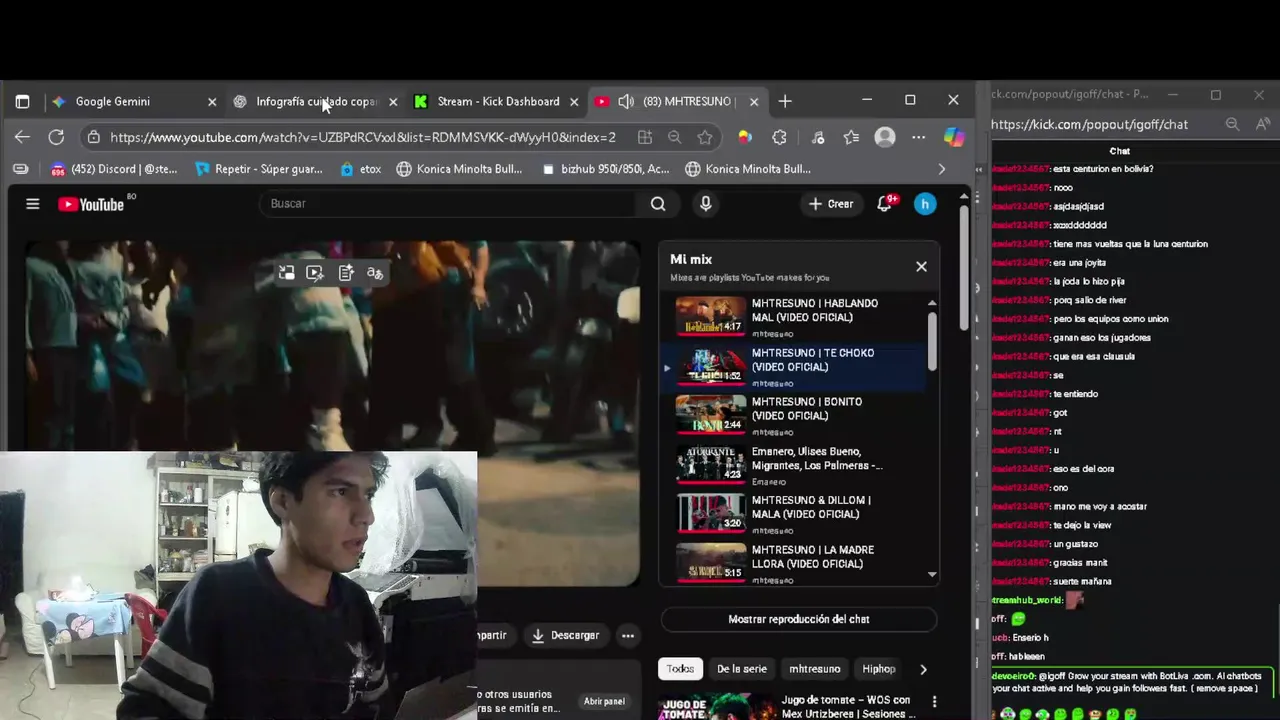Play MHTRESUNO & DILLOM | MALA entry

(795, 513)
